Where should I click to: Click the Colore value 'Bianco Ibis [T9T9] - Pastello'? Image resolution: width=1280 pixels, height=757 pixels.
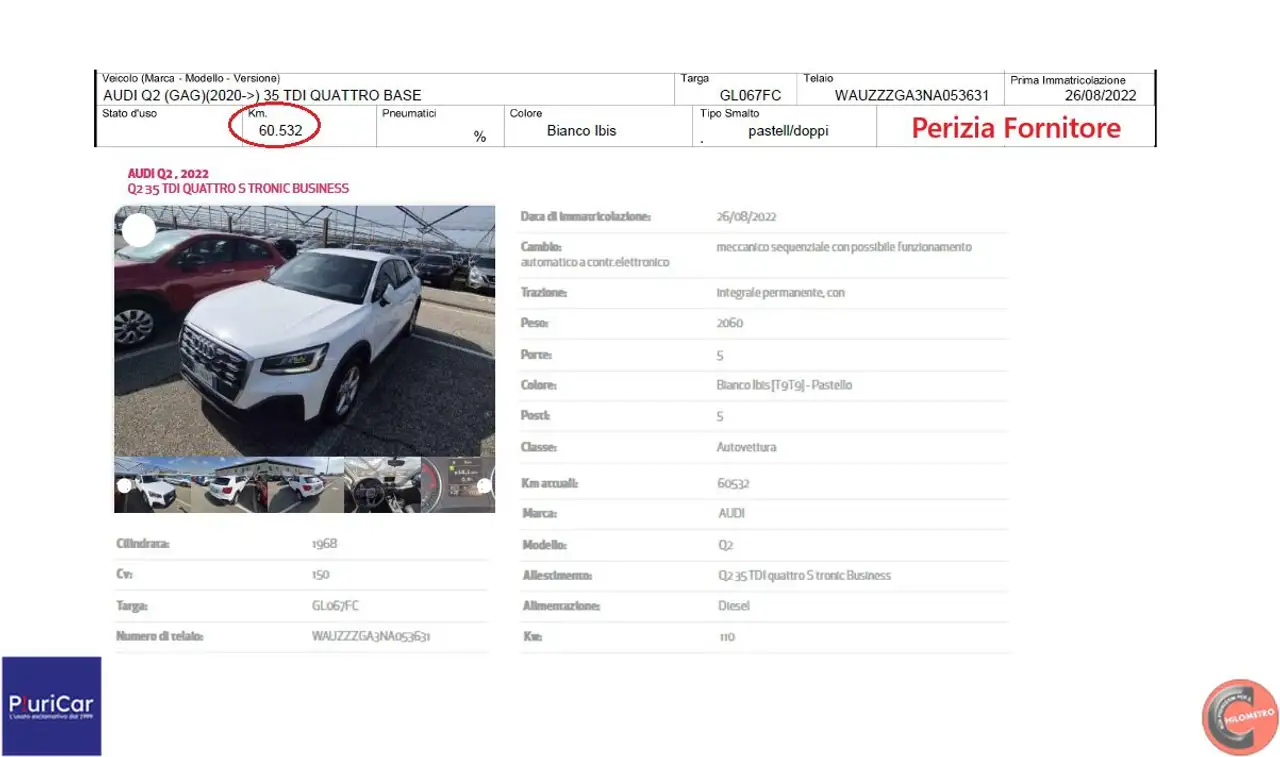tap(784, 385)
